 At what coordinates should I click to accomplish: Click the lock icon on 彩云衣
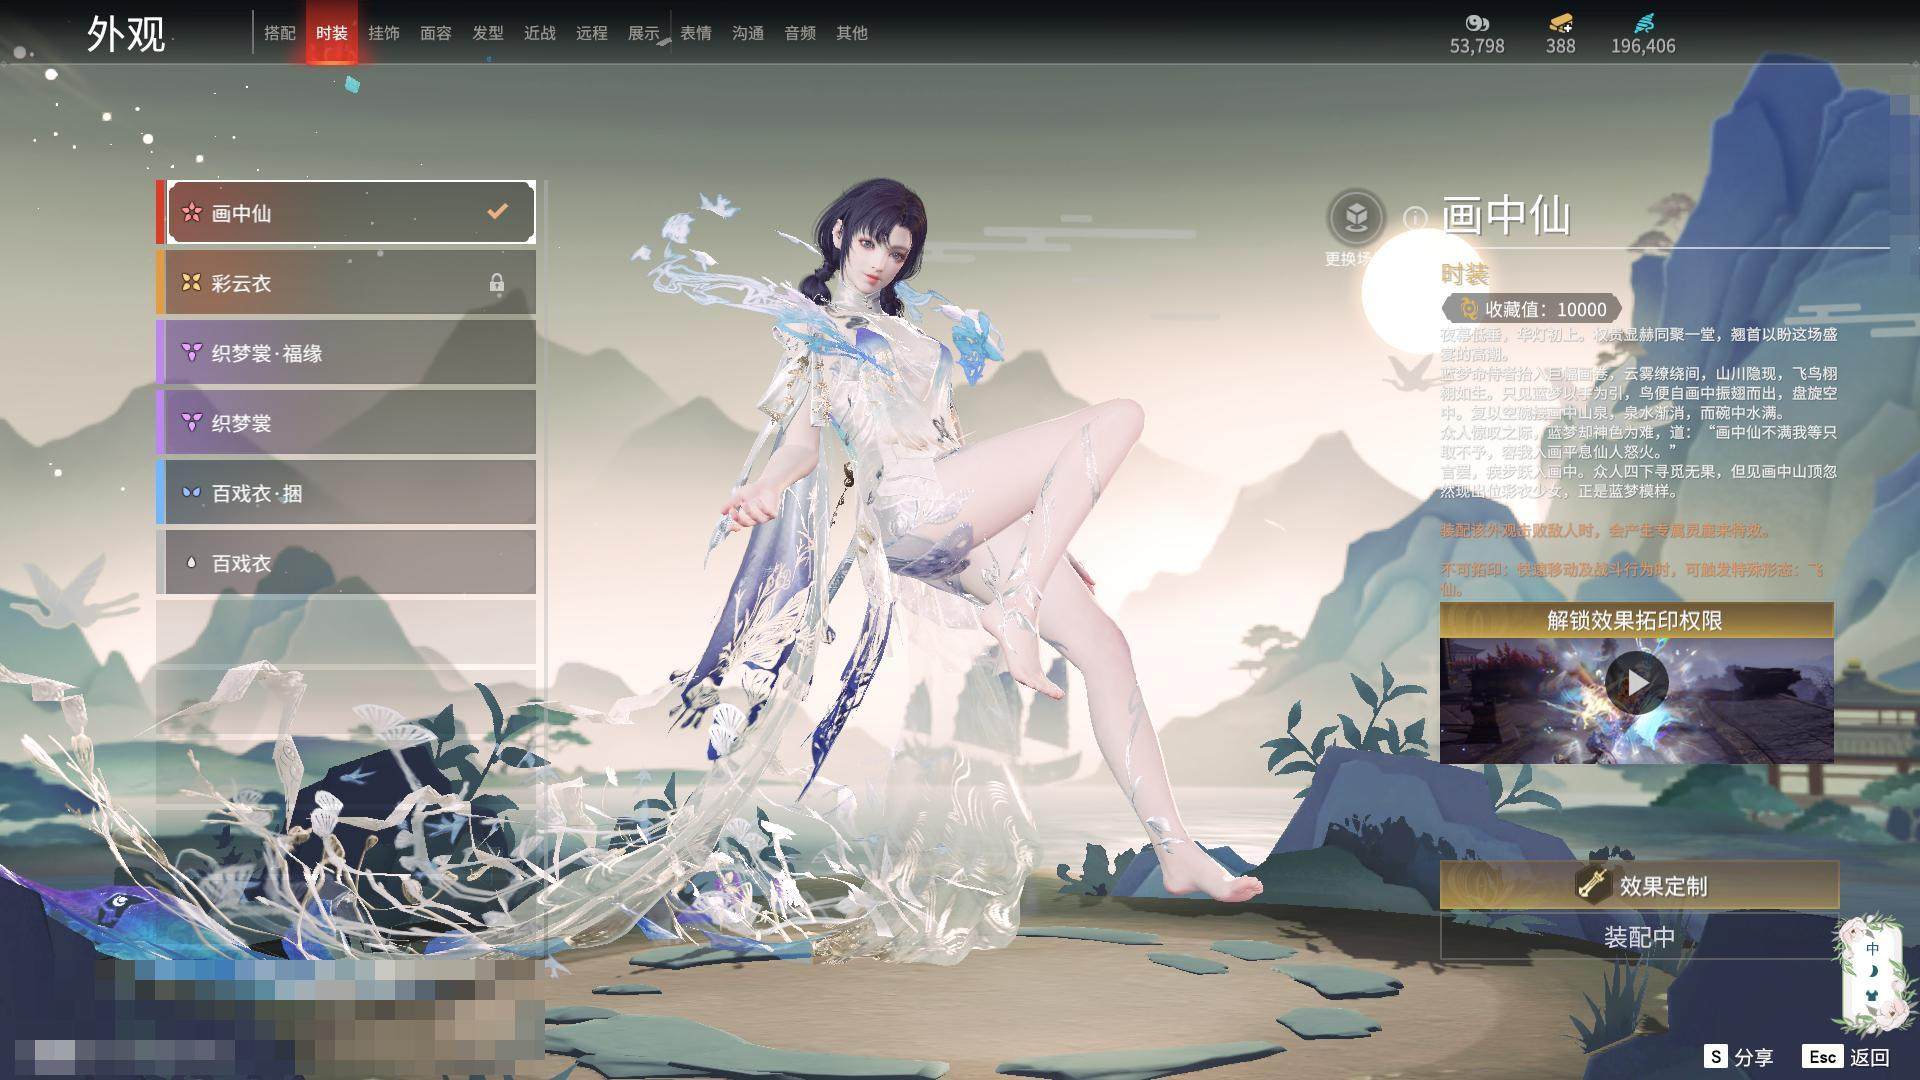click(497, 283)
